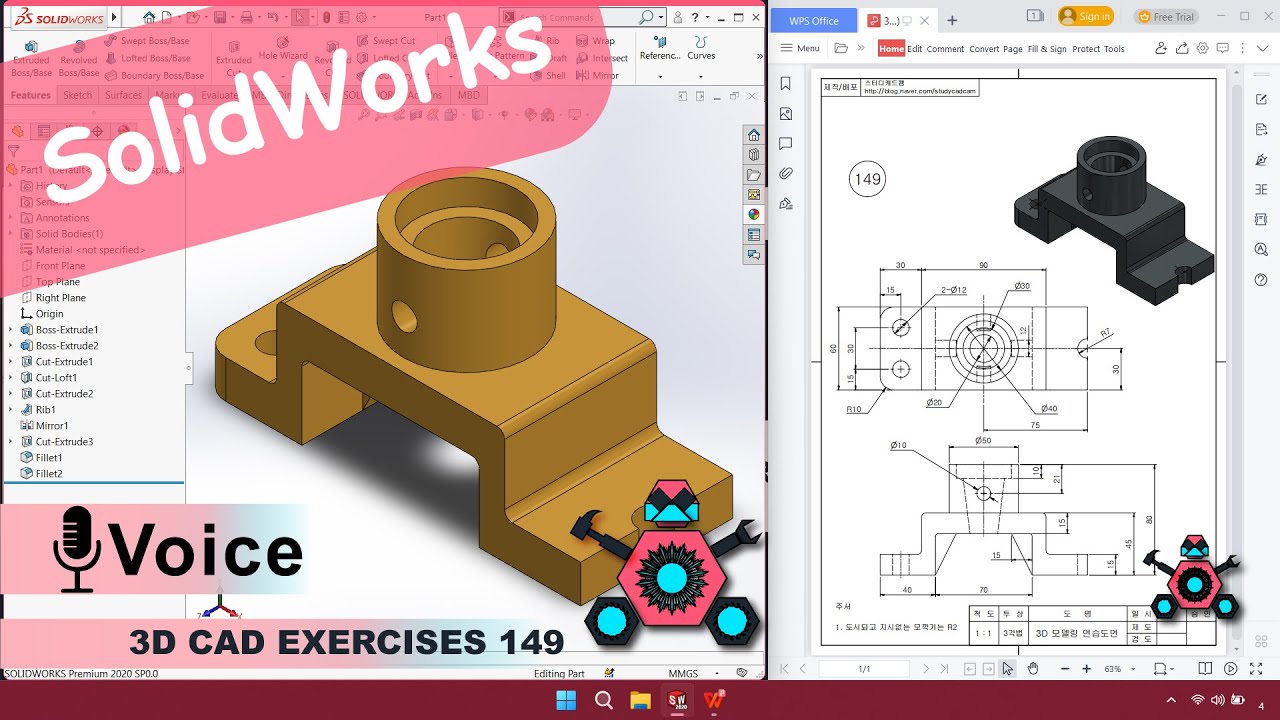Open Custom Properties tab in task pane

coord(754,235)
